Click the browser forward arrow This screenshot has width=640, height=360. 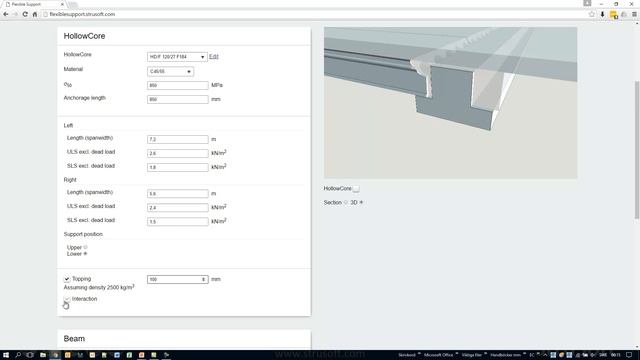15,14
